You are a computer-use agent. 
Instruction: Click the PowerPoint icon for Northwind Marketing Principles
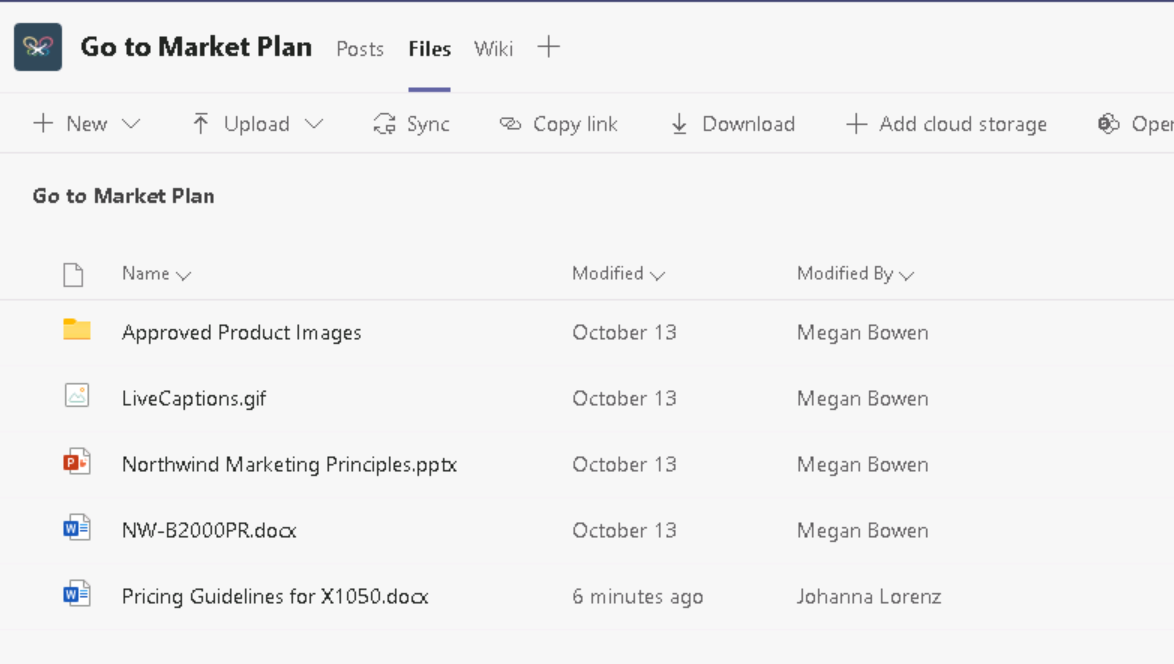click(77, 462)
